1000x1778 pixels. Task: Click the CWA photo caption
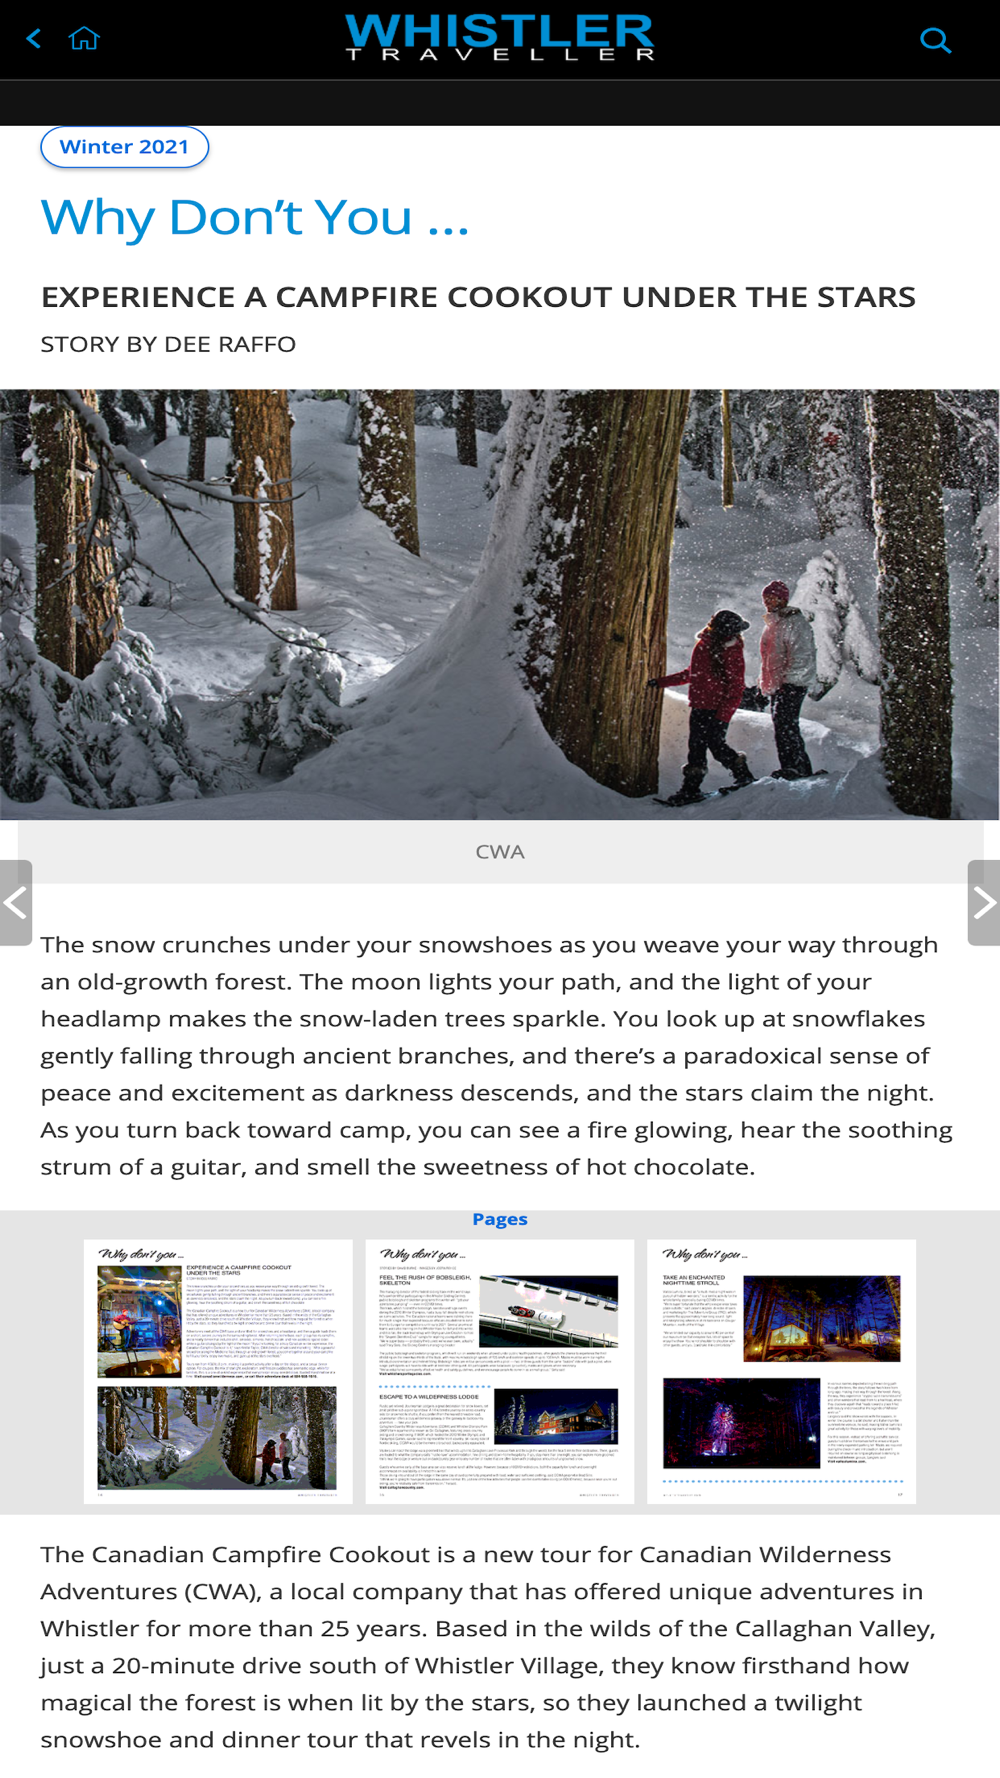pos(500,852)
